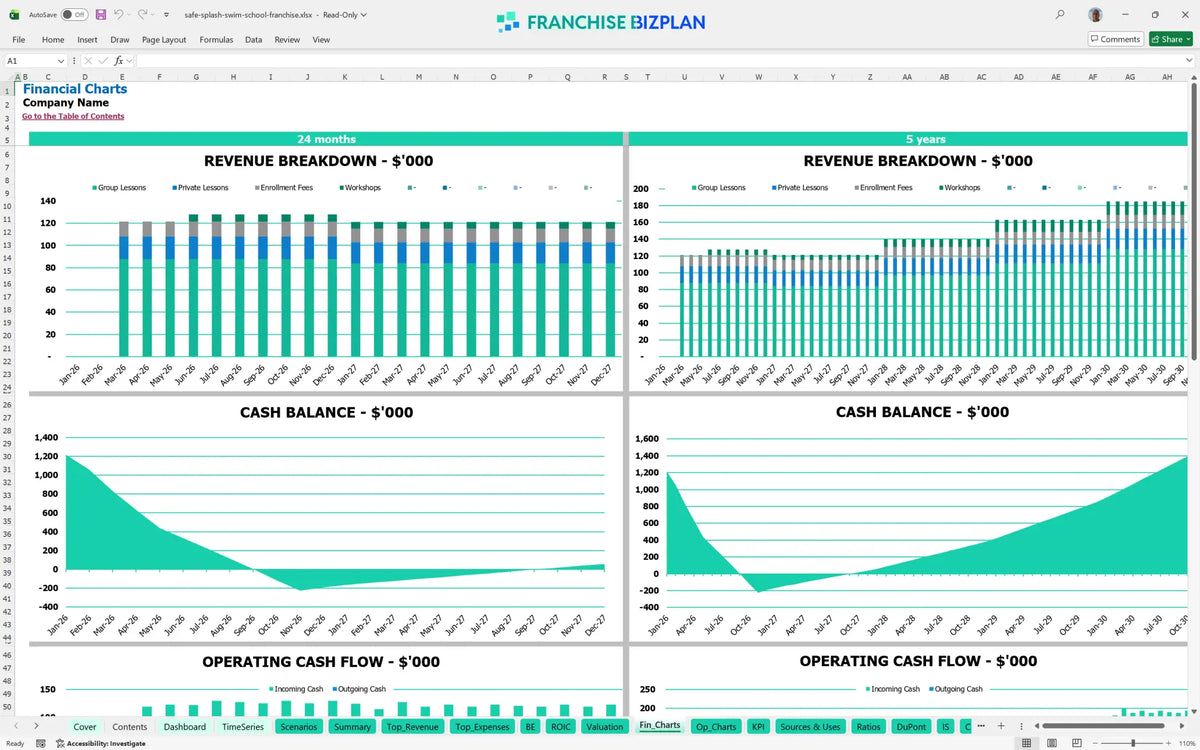This screenshot has width=1200, height=750.
Task: Click the Enter checkmark in formula bar
Action: 103,61
